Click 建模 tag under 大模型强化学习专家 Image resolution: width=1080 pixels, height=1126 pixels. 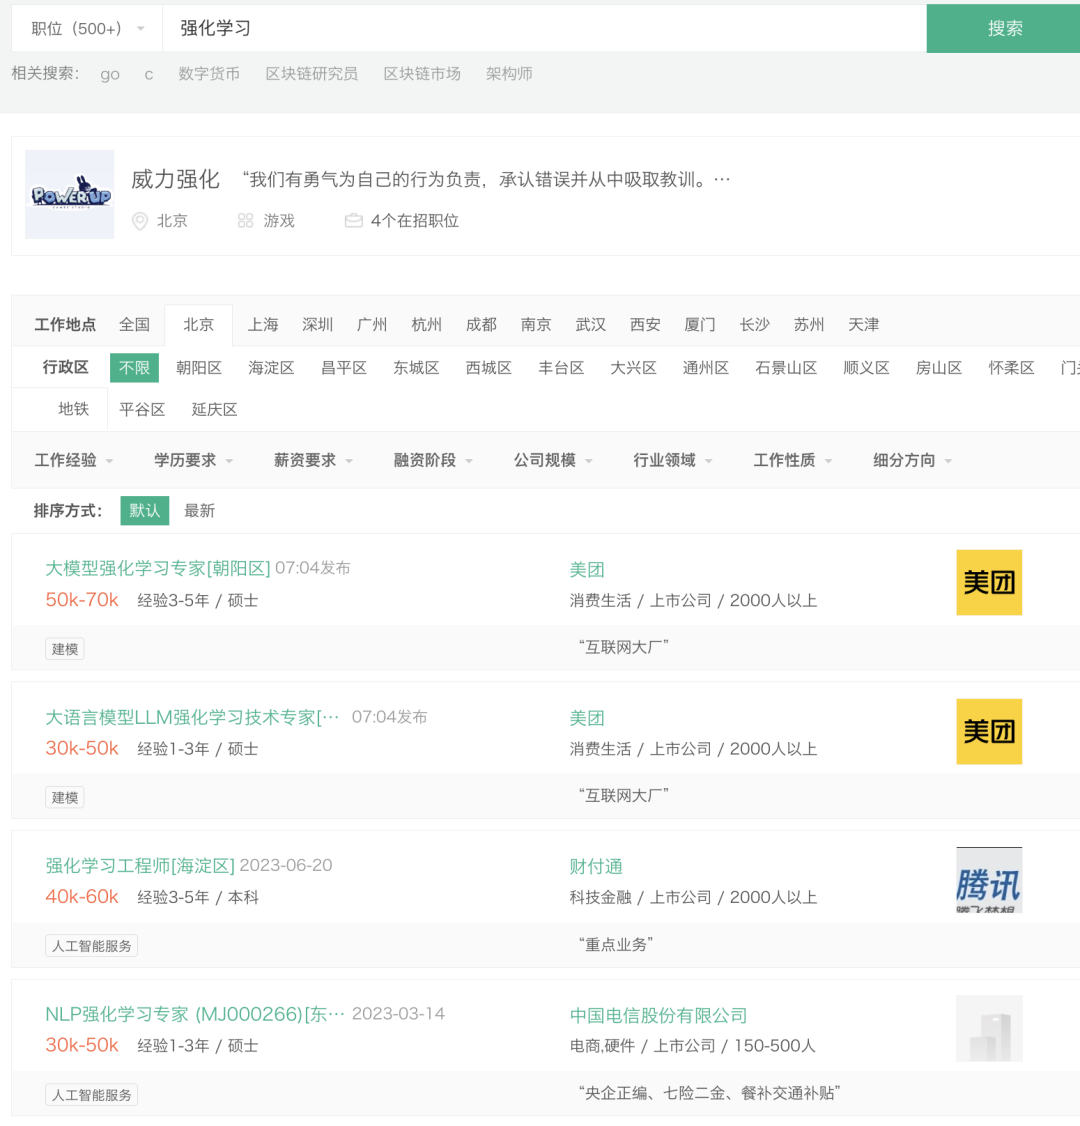click(65, 649)
